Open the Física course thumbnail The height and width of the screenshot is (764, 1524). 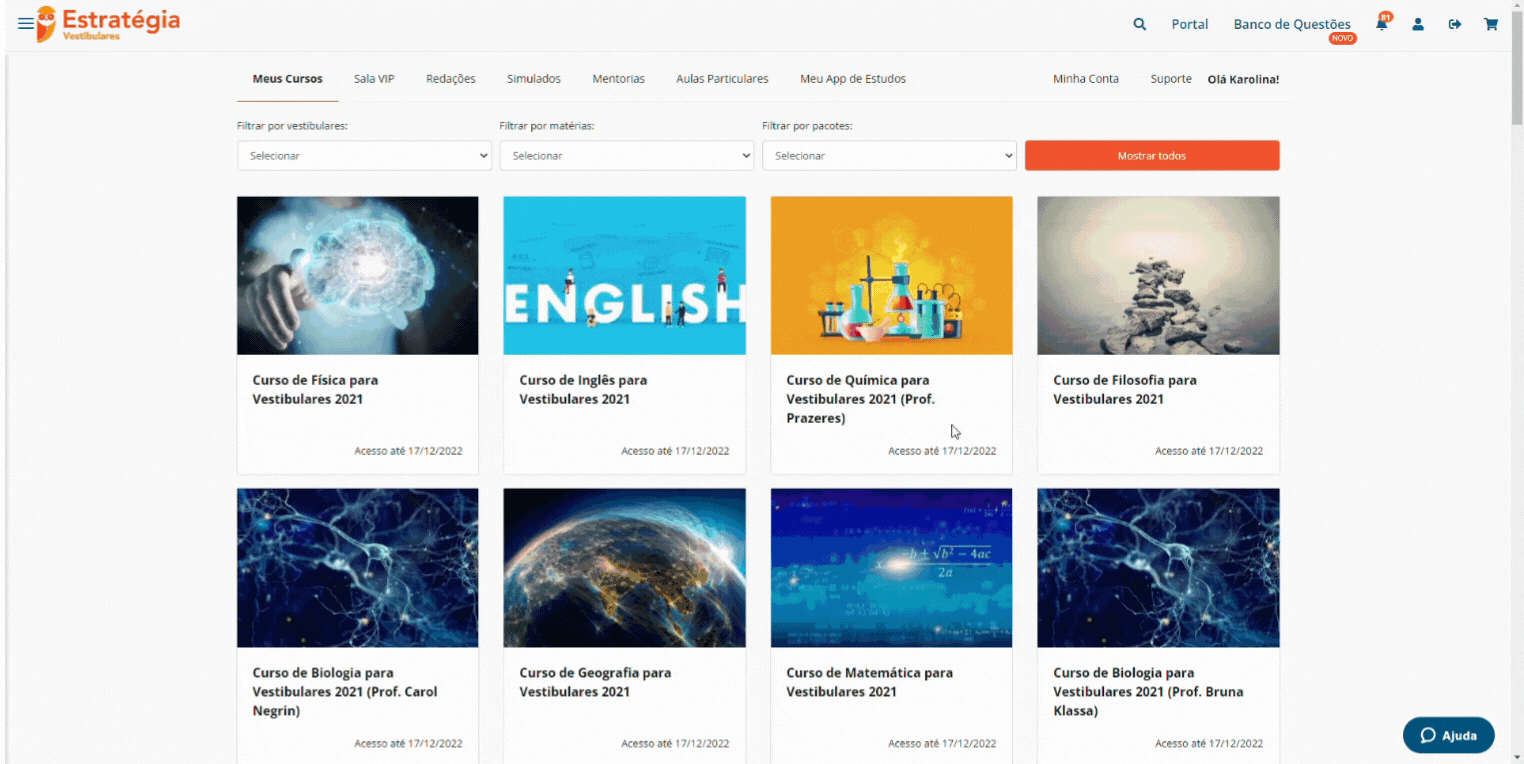point(357,275)
